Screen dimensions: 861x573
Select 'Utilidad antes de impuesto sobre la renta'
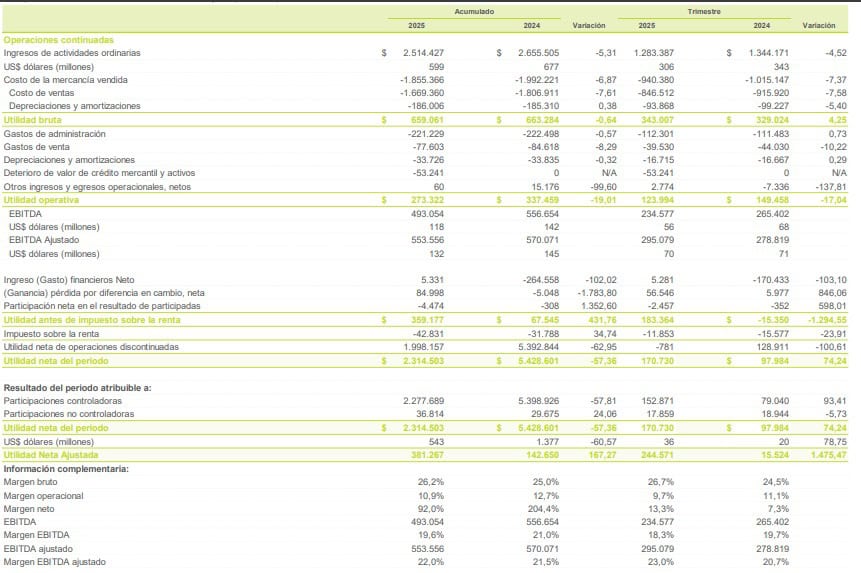coord(92,320)
